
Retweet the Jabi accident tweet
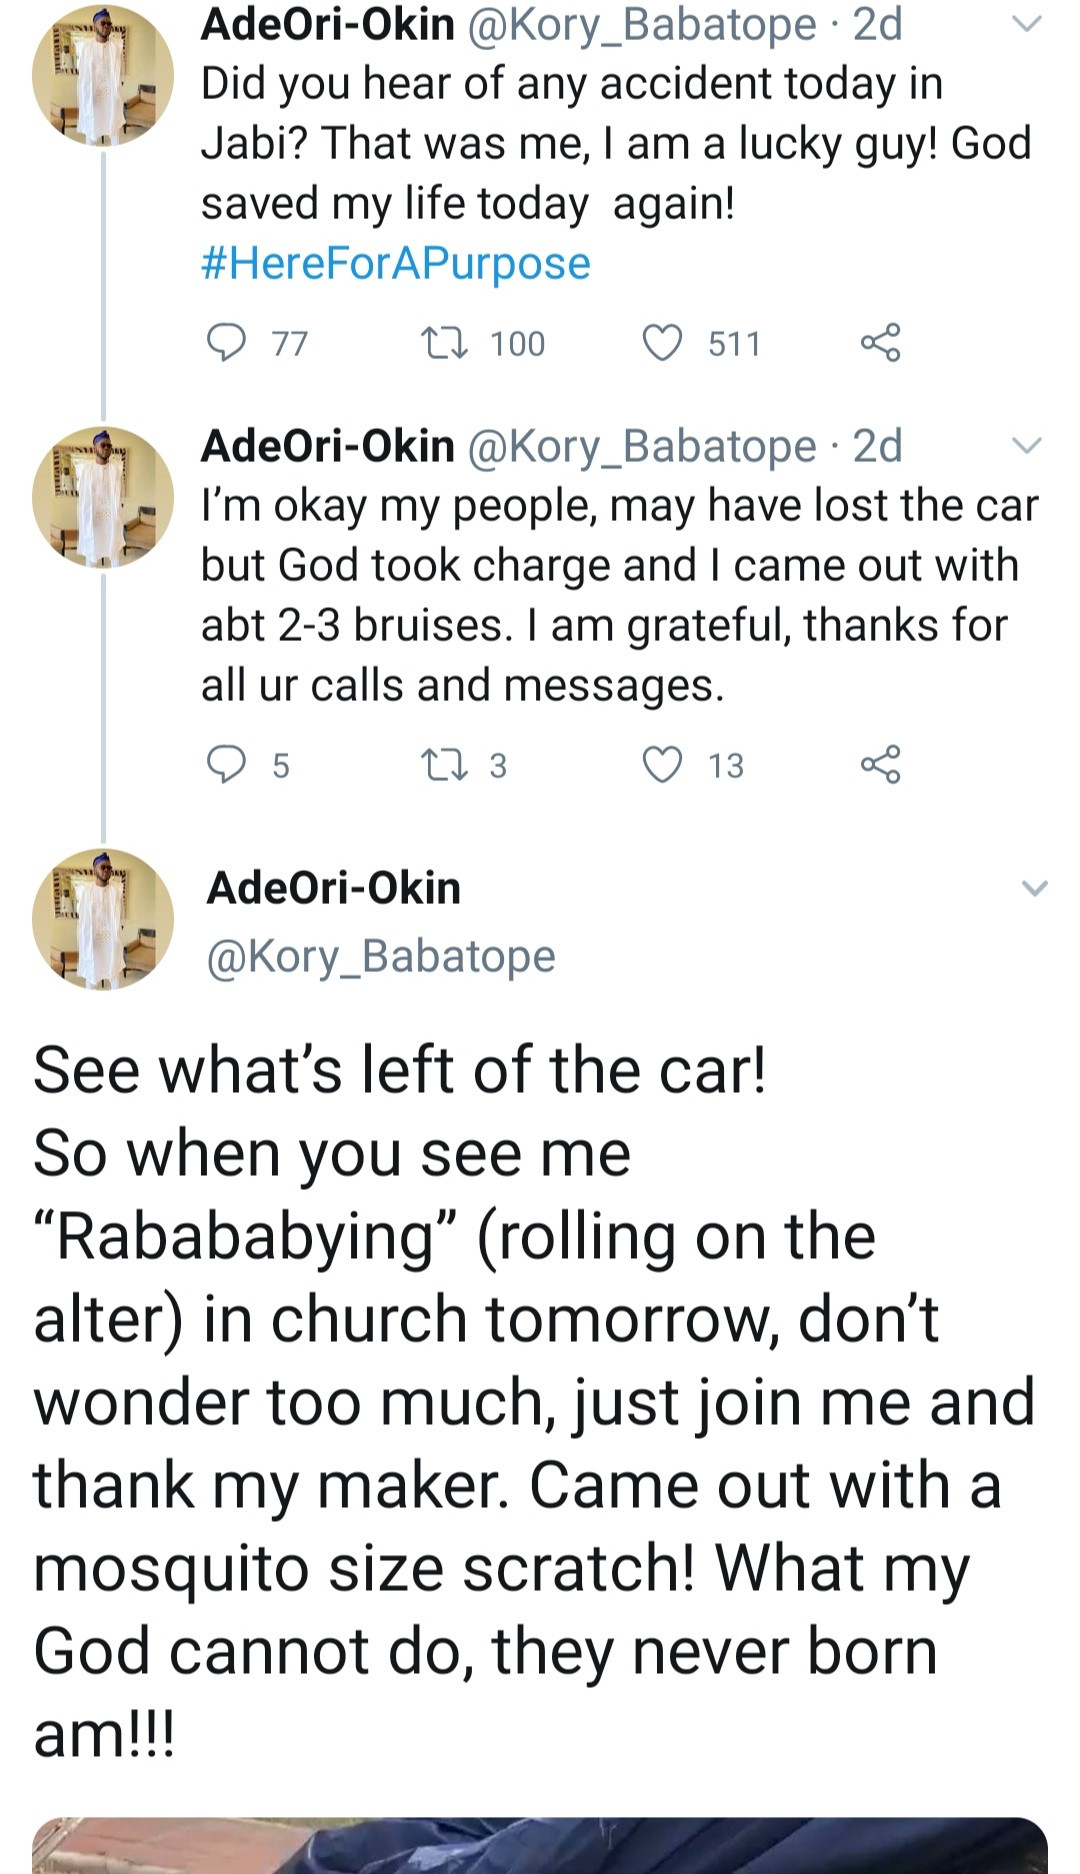point(443,343)
